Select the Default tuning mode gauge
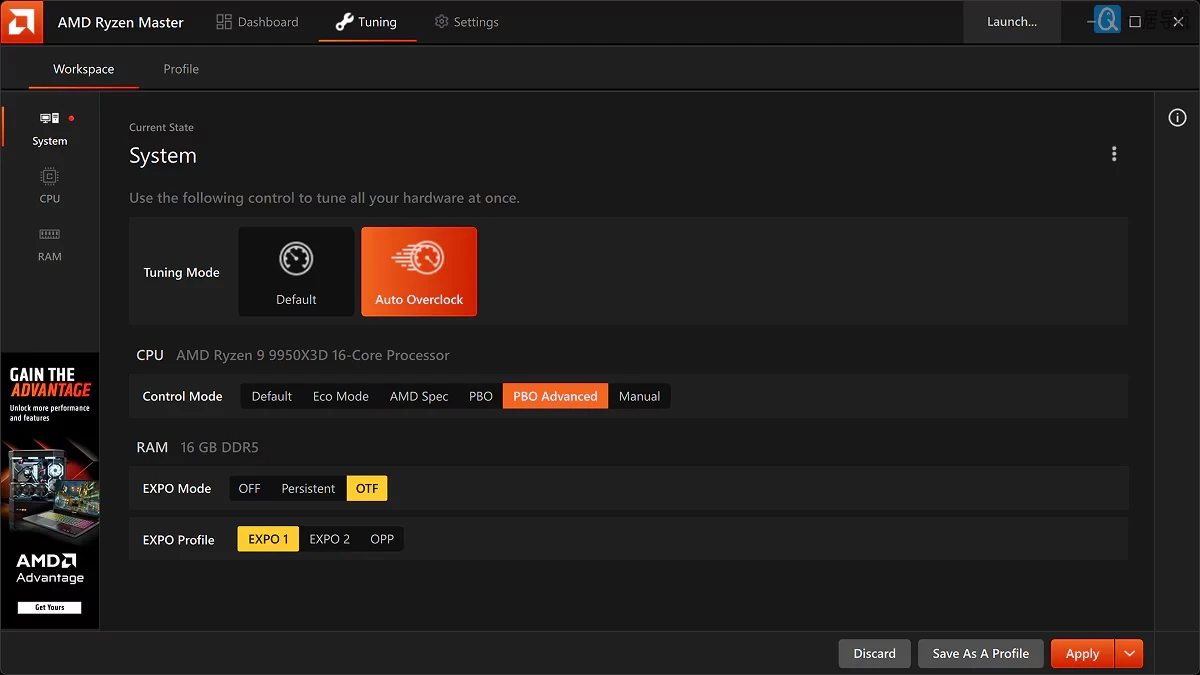This screenshot has height=675, width=1200. coord(296,271)
